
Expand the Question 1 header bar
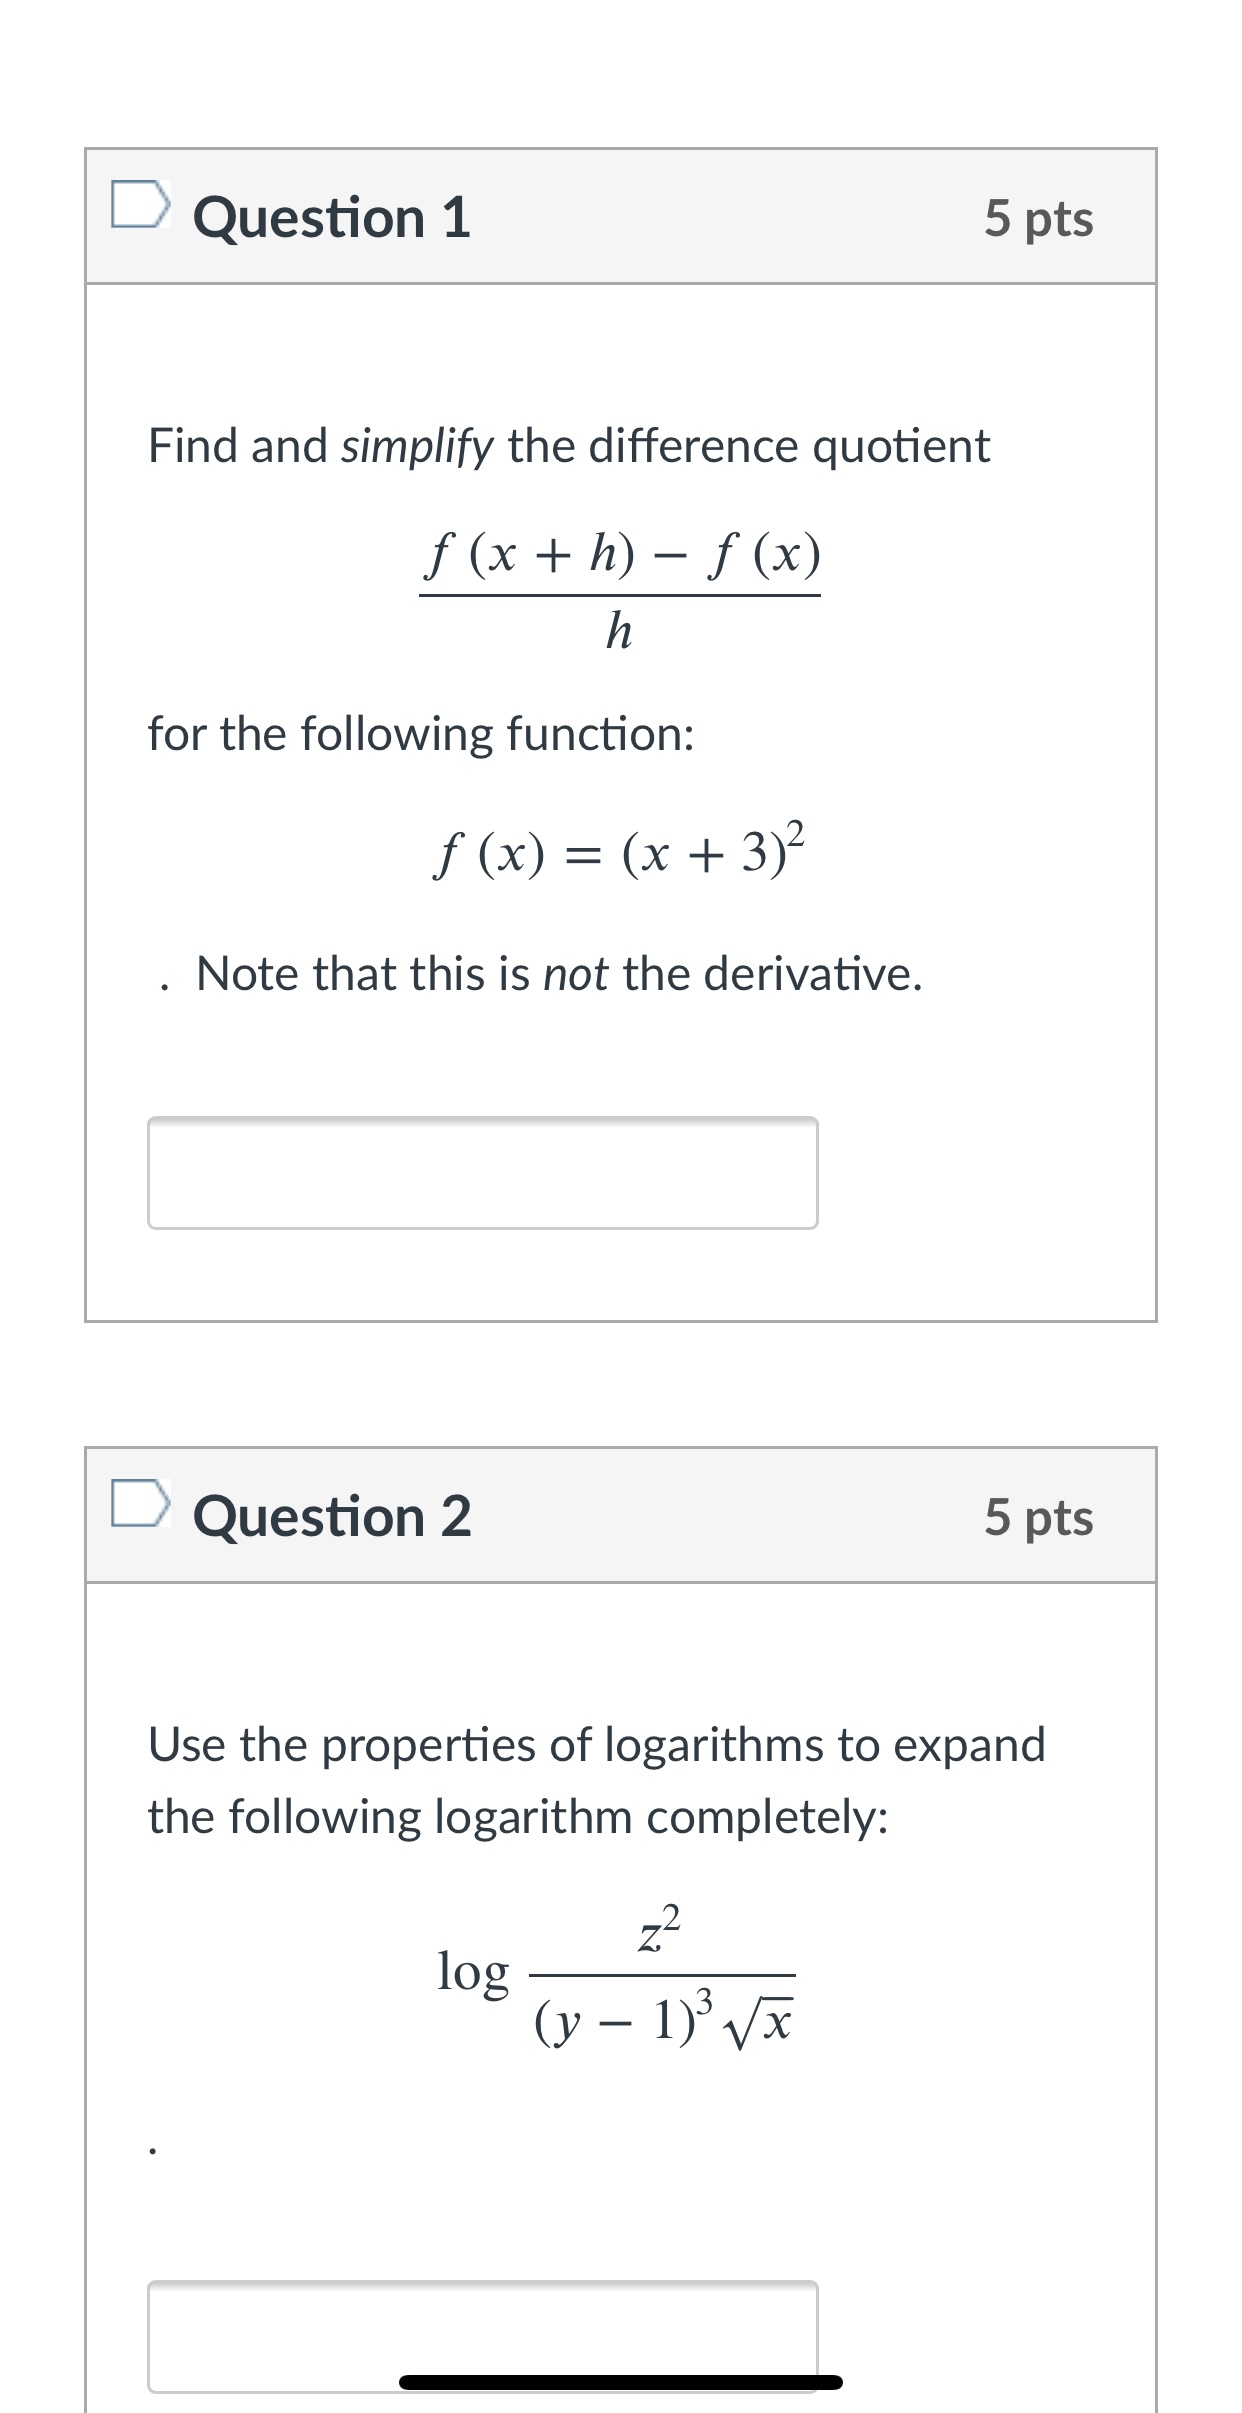pos(620,215)
